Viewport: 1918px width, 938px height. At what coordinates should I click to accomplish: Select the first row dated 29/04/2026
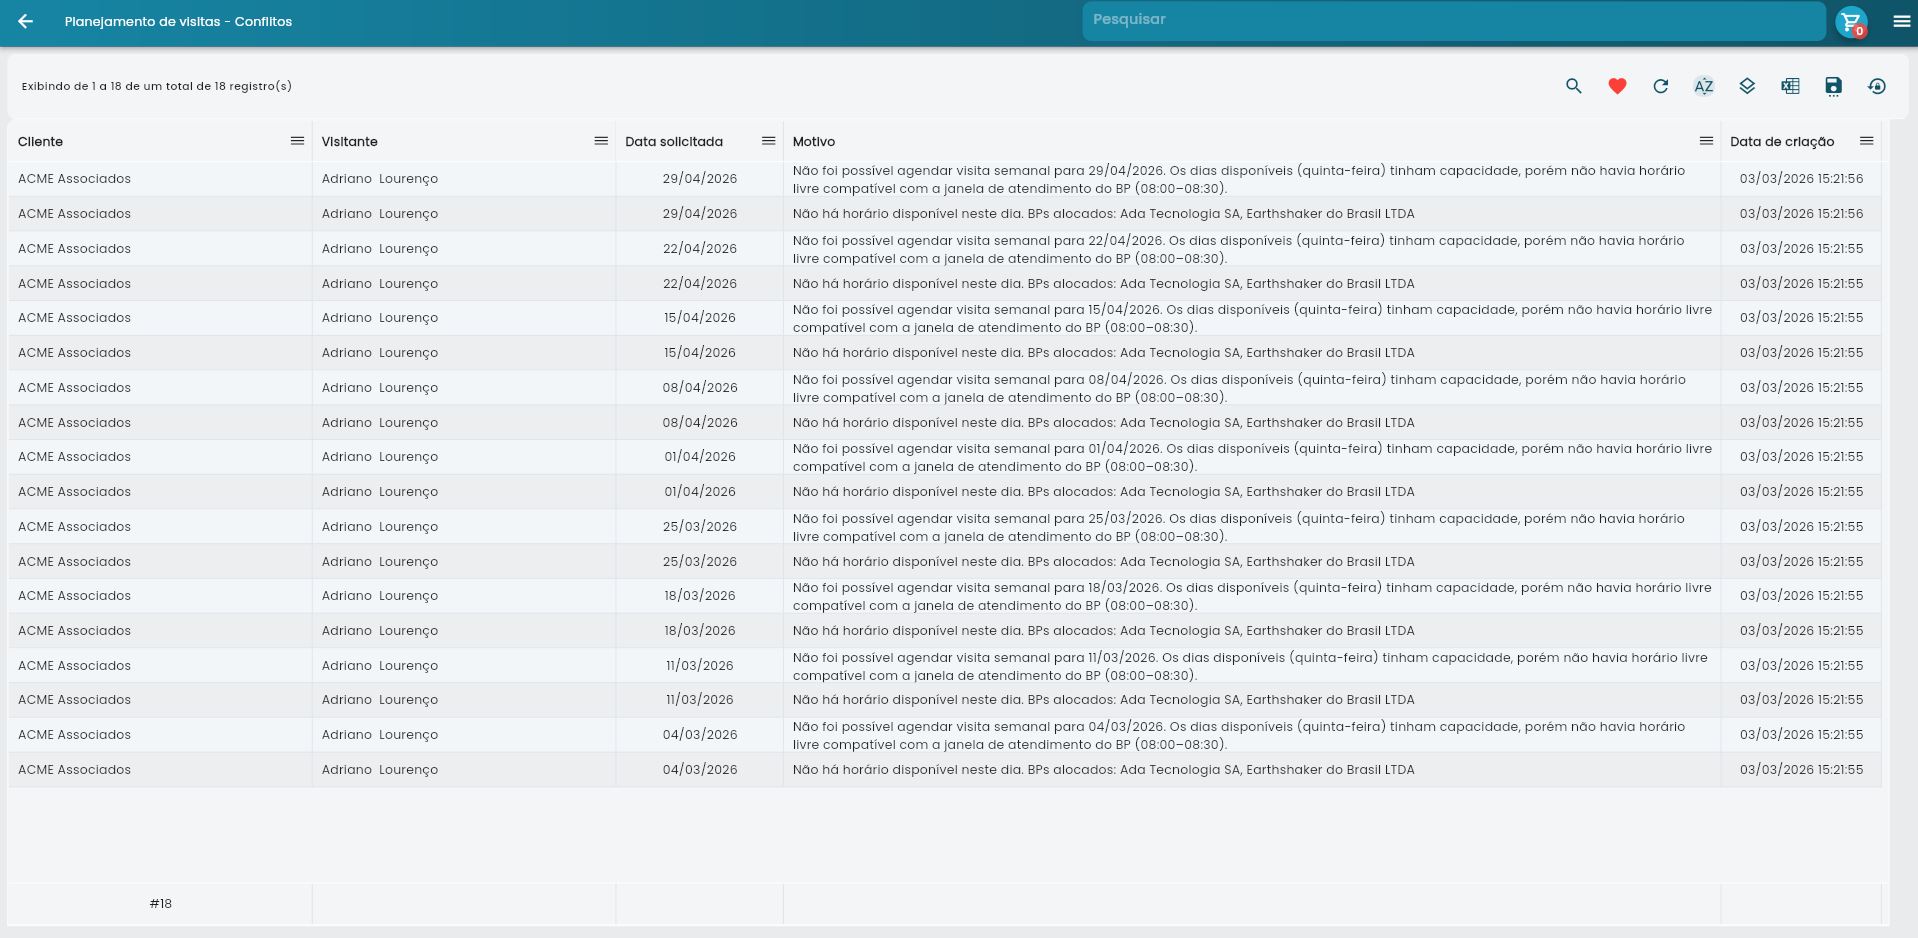[x=699, y=179]
